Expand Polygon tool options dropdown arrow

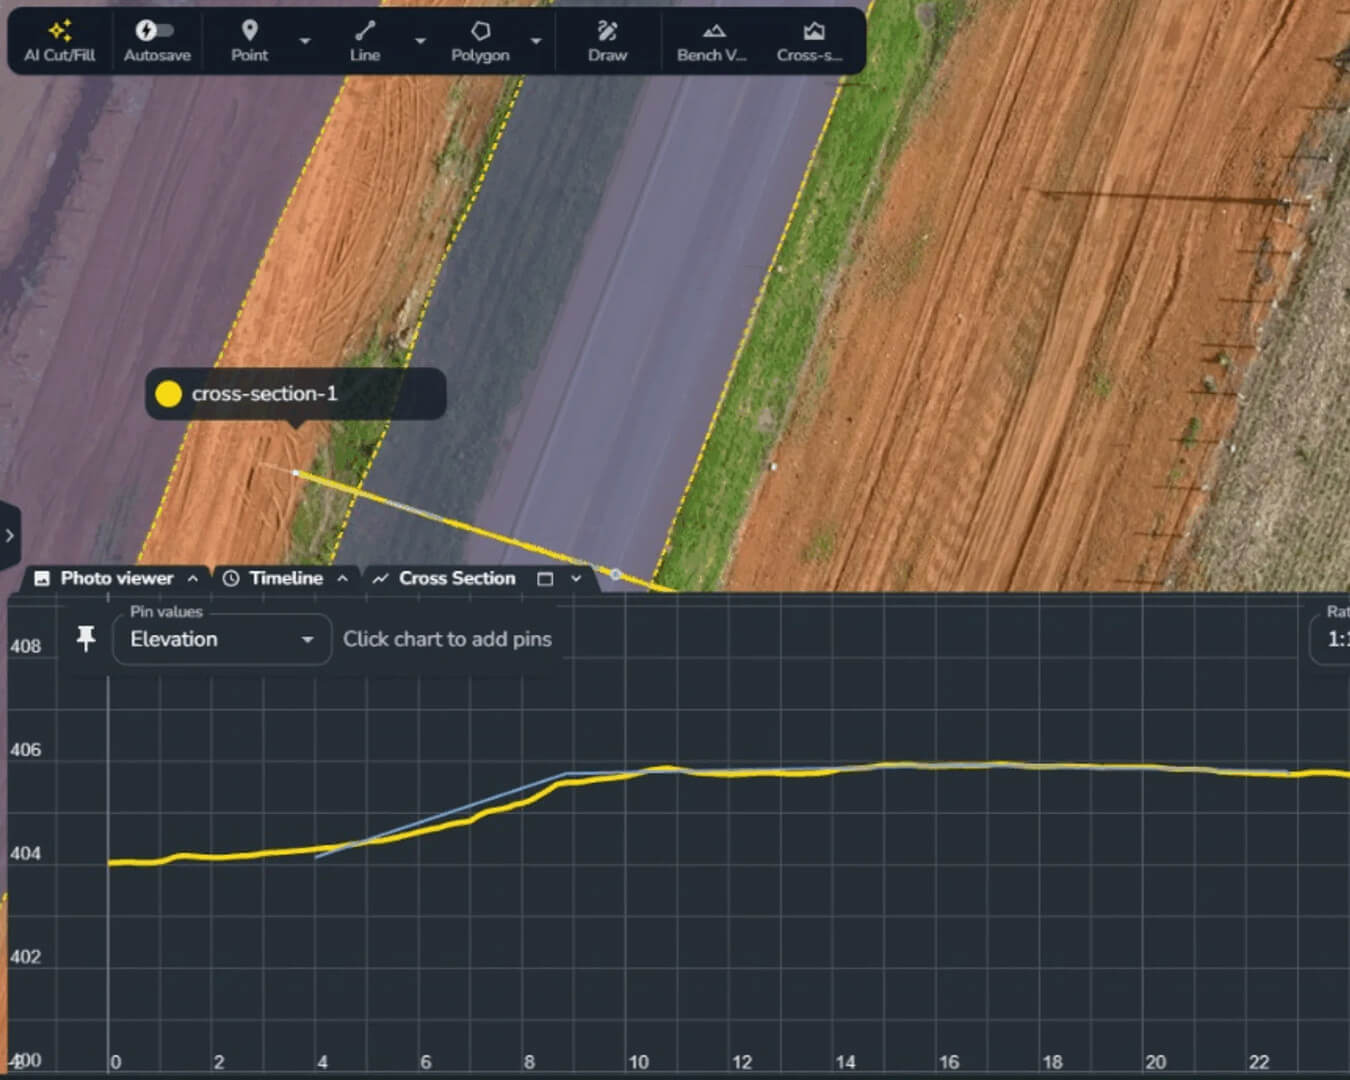coord(536,41)
